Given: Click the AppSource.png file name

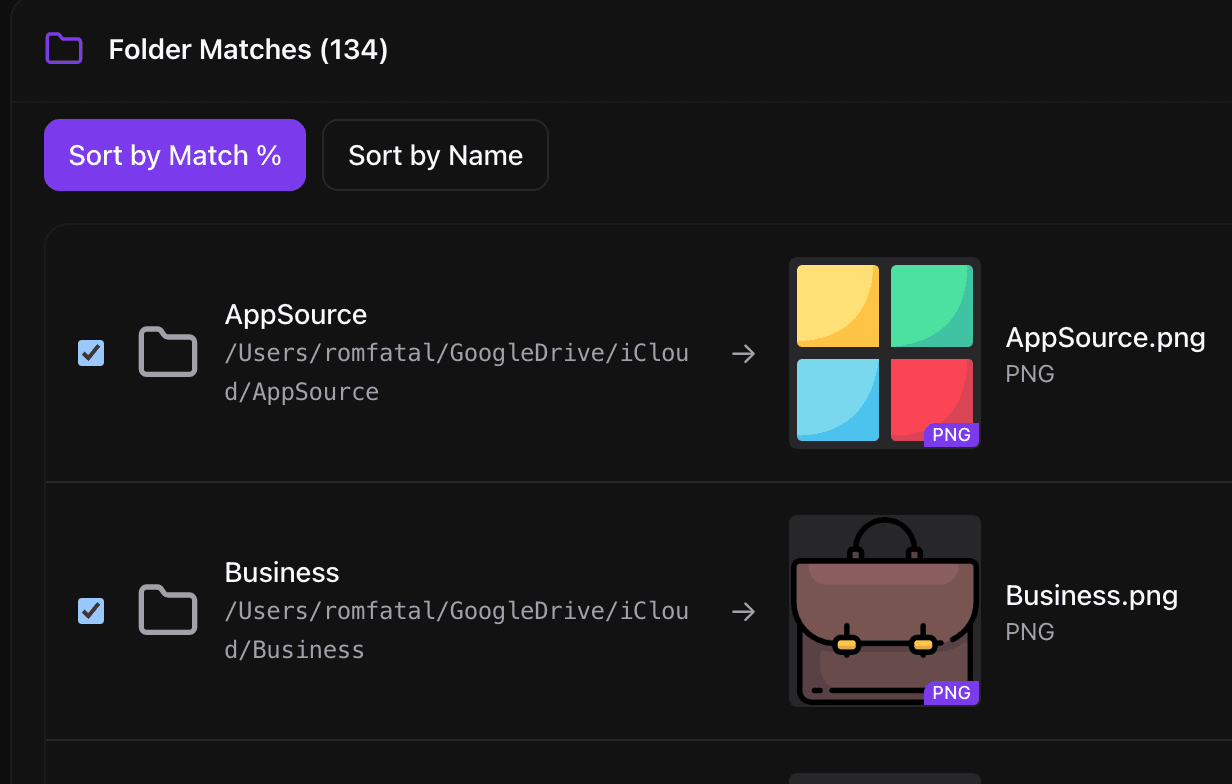Looking at the screenshot, I should tap(1105, 338).
